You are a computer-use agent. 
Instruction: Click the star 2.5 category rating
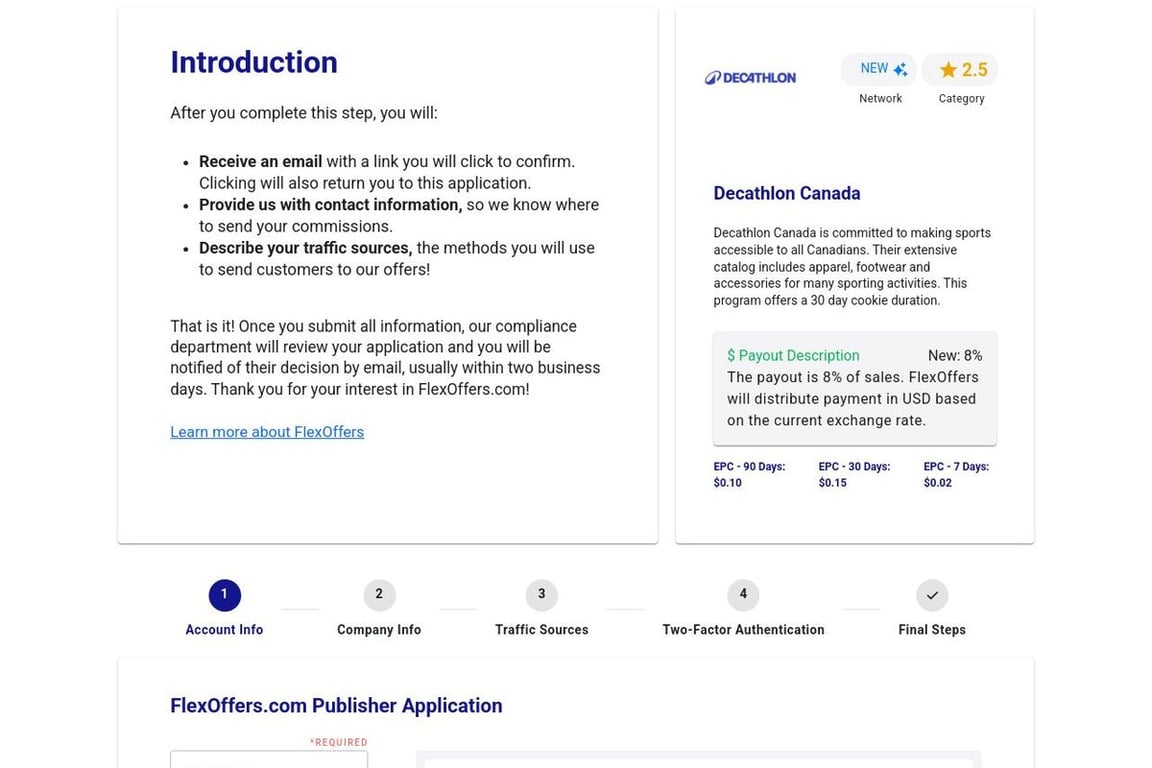pos(960,69)
